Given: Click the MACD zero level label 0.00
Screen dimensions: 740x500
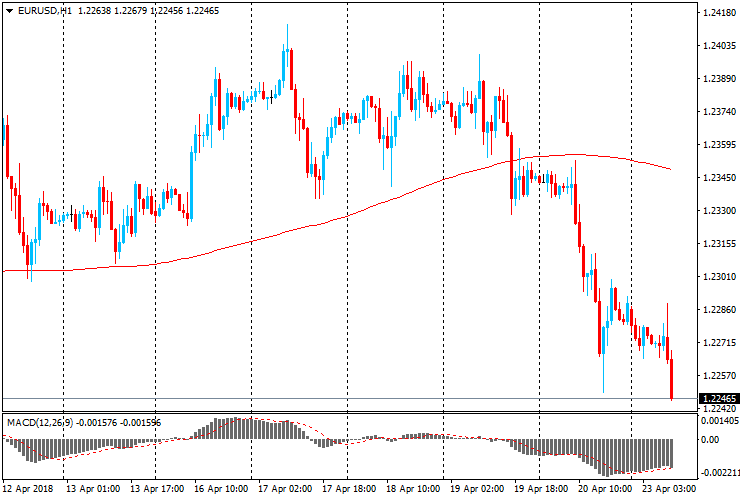Looking at the screenshot, I should [x=710, y=440].
